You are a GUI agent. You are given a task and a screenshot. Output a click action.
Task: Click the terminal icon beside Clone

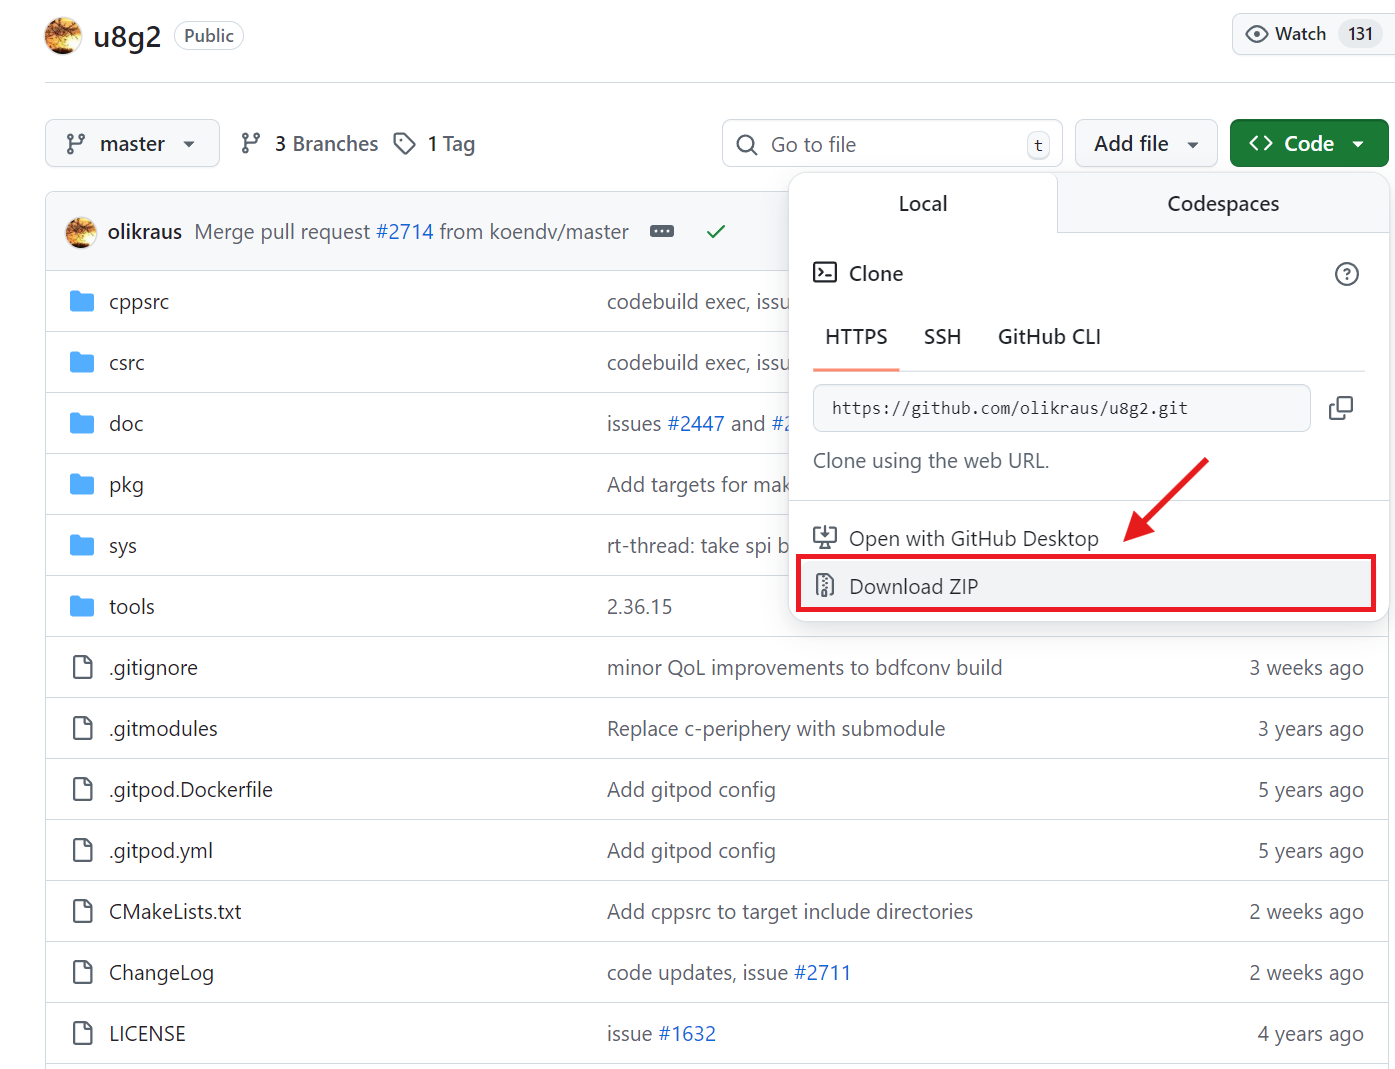tap(825, 273)
